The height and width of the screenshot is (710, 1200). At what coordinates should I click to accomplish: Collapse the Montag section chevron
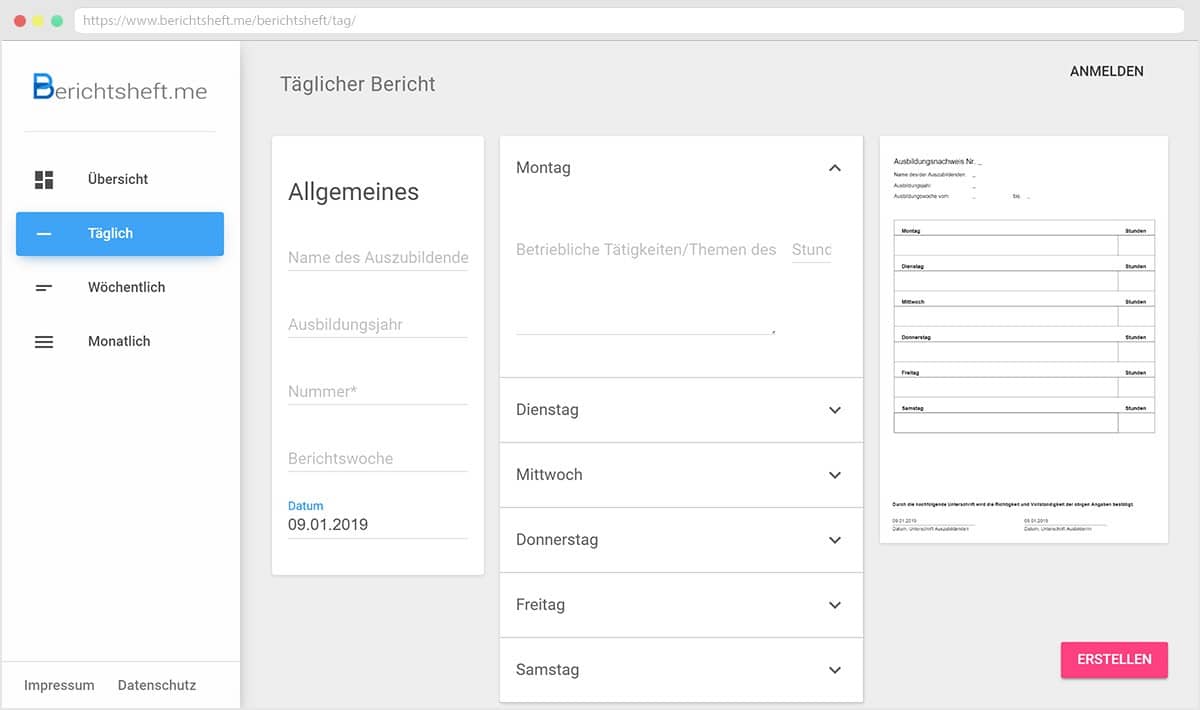coord(835,168)
